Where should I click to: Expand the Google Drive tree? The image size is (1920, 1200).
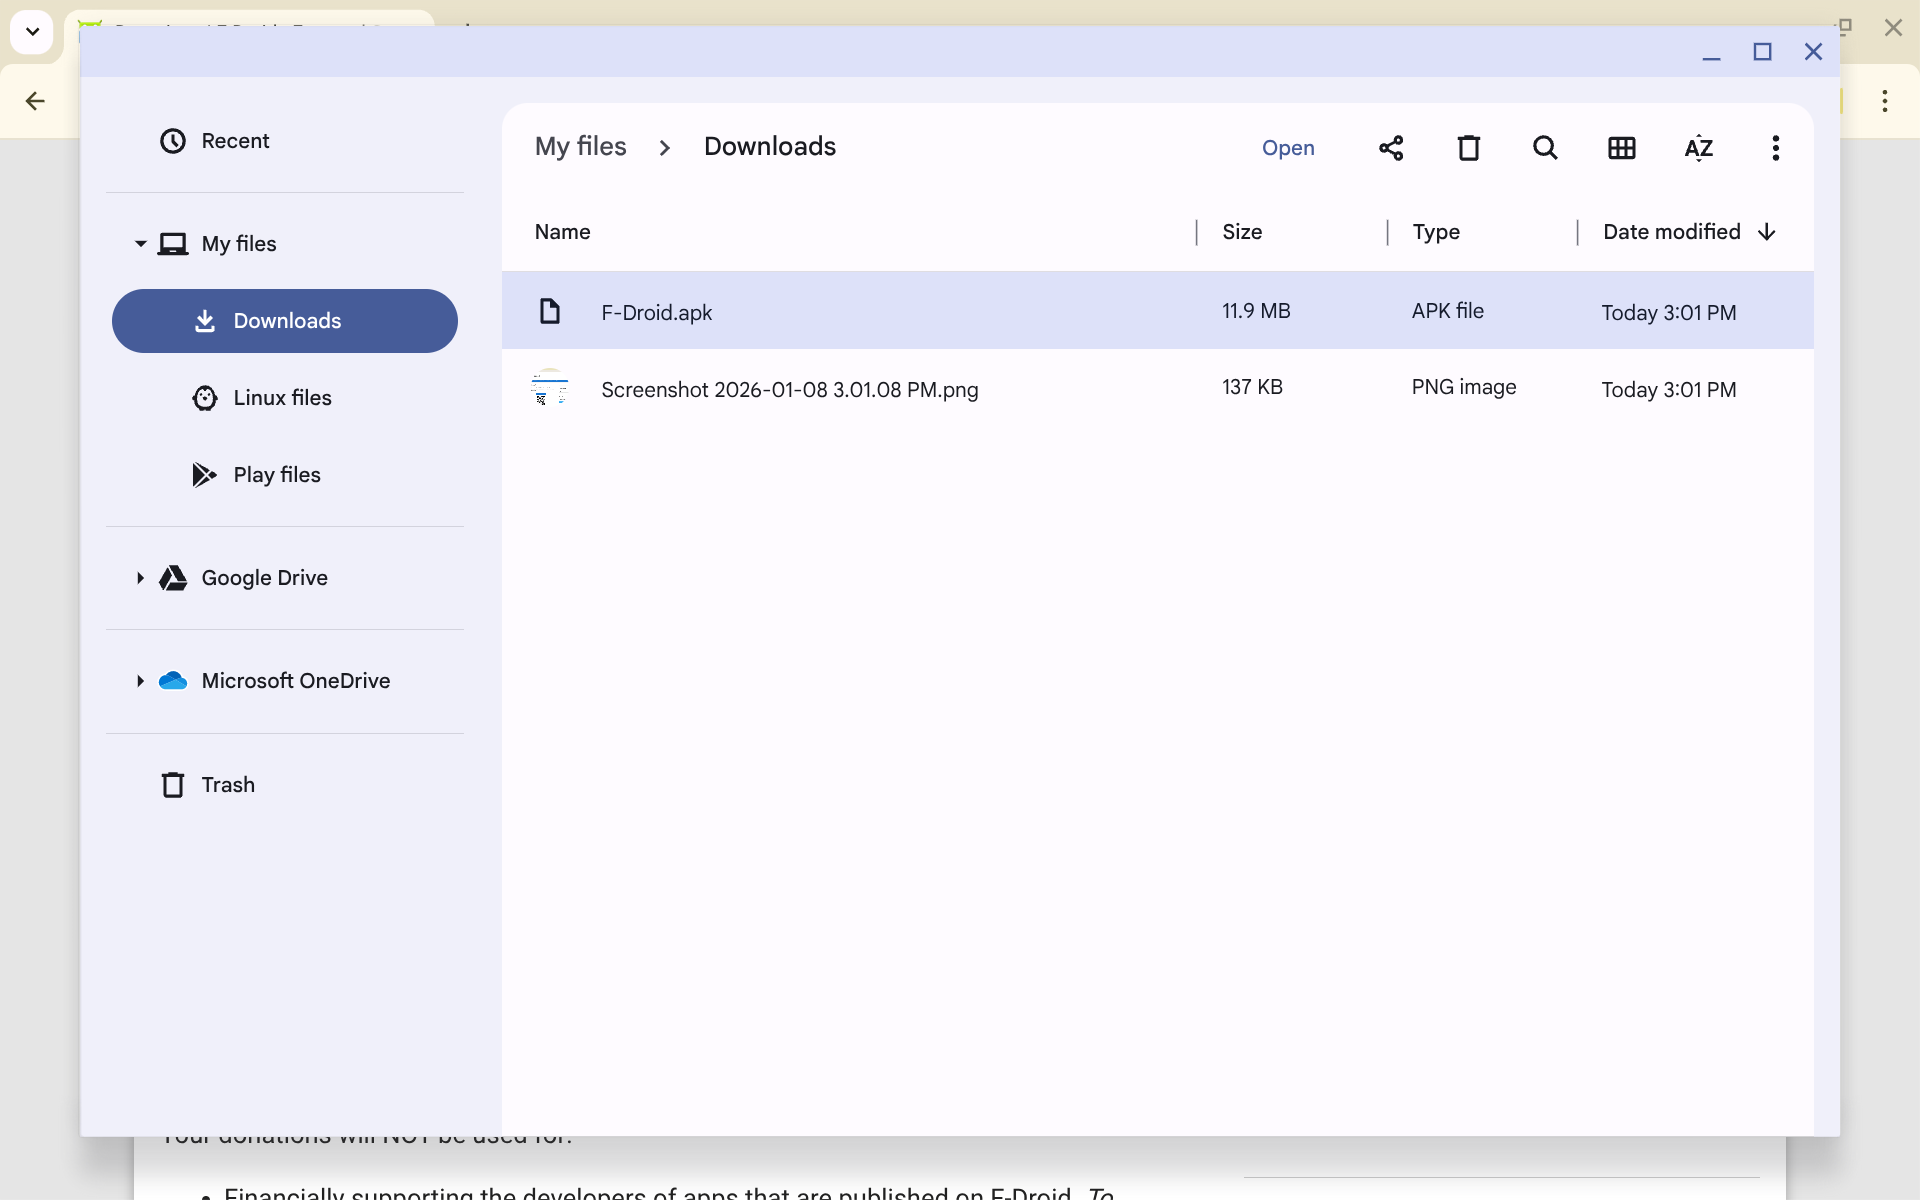pos(140,578)
